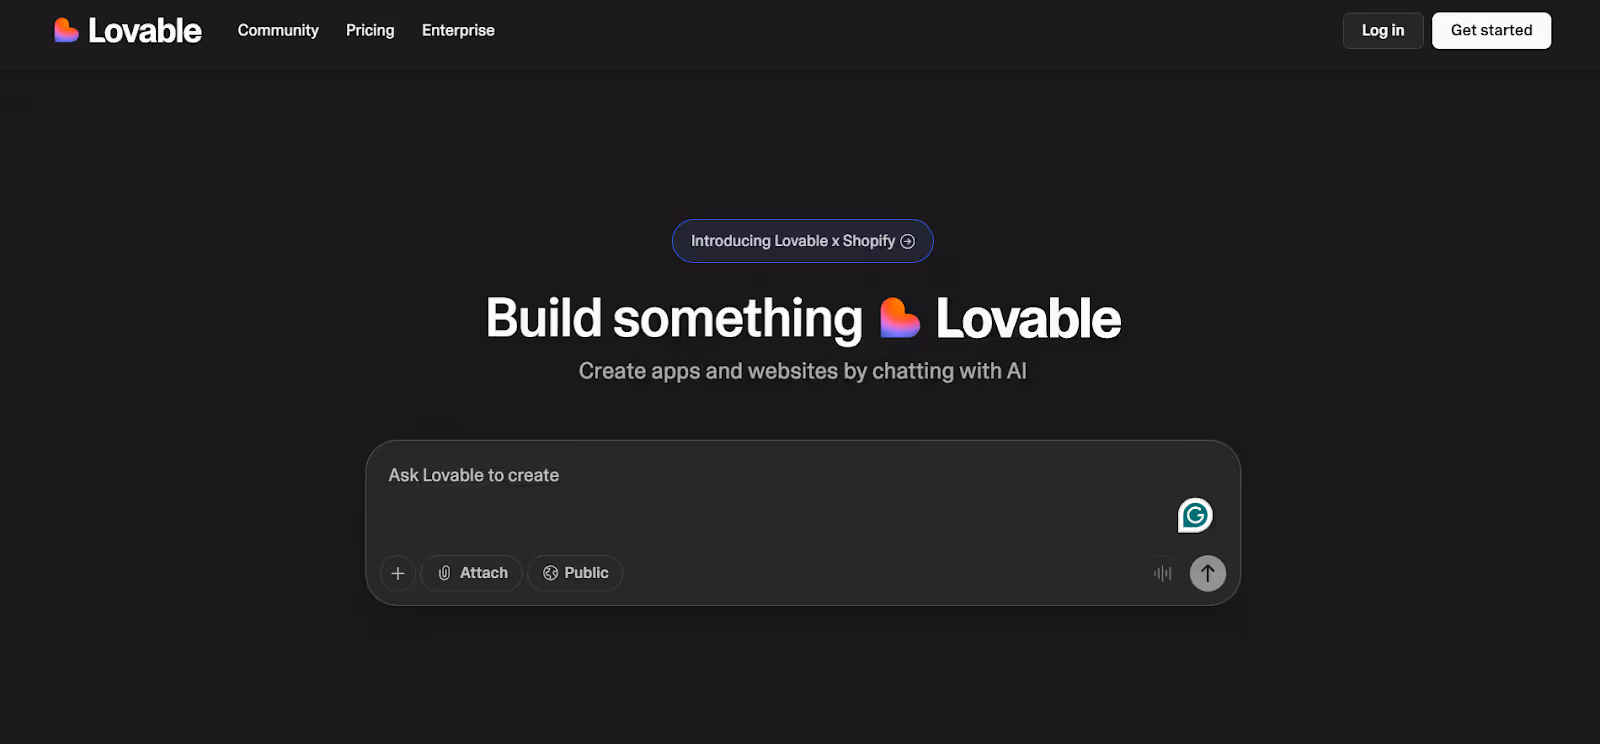
Task: Click the Get started button
Action: point(1491,30)
